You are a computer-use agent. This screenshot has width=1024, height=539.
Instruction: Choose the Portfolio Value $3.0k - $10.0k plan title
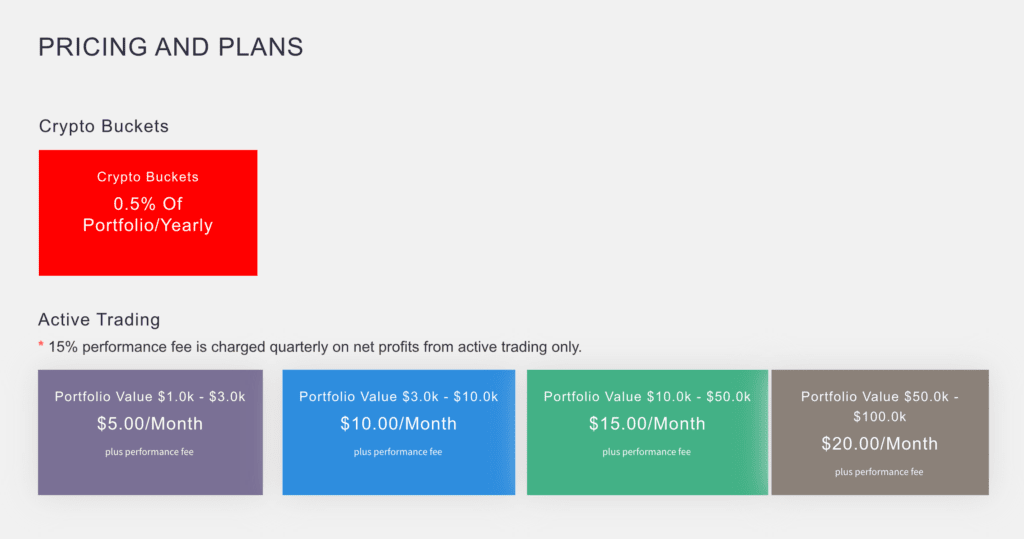[x=398, y=397]
